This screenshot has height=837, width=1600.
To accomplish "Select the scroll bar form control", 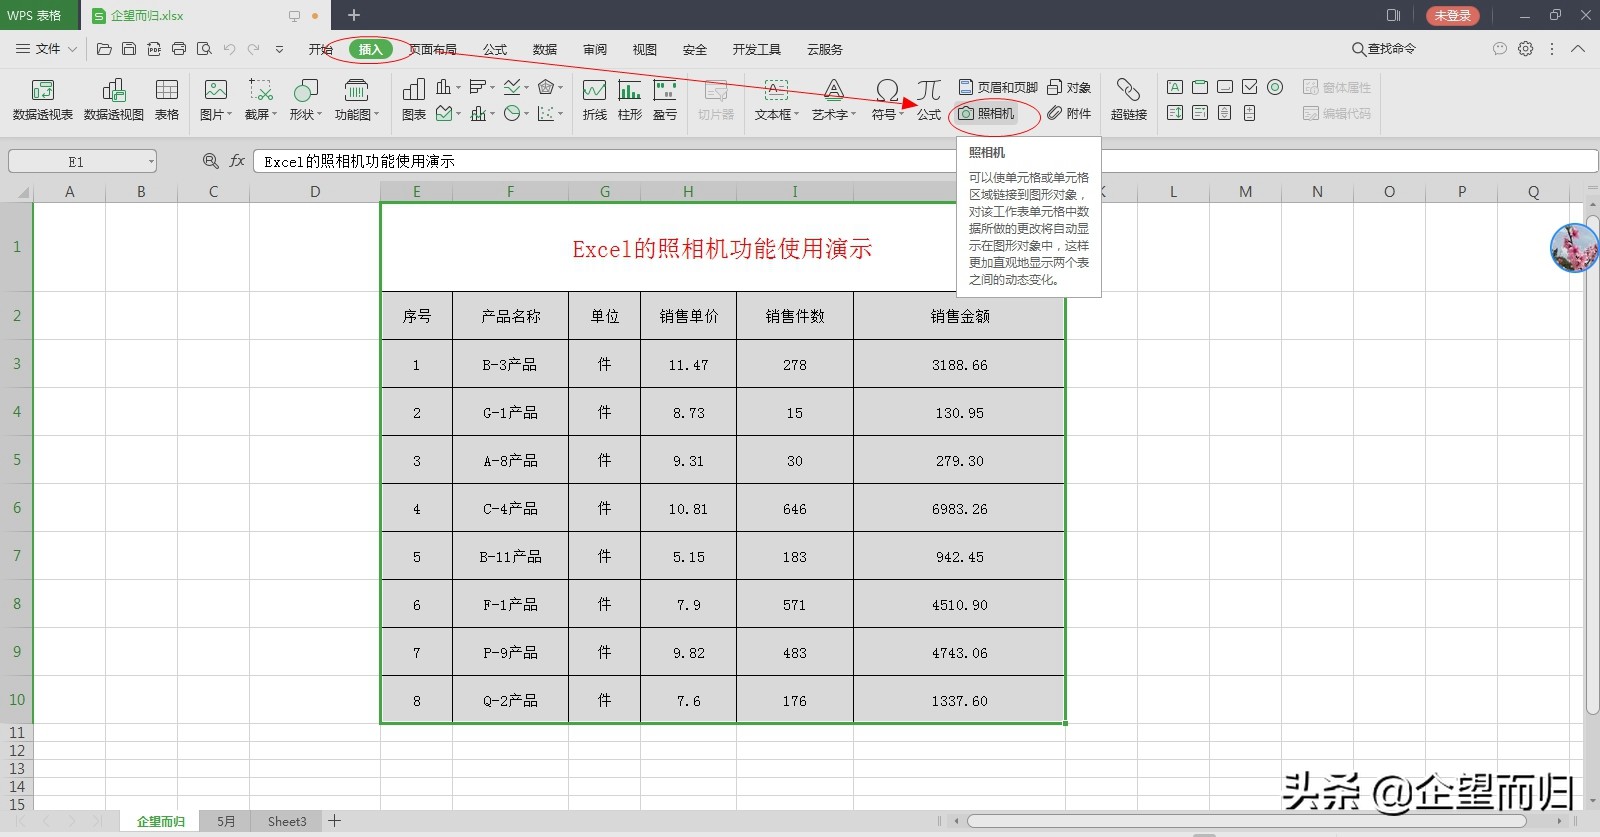I will pos(1225,113).
